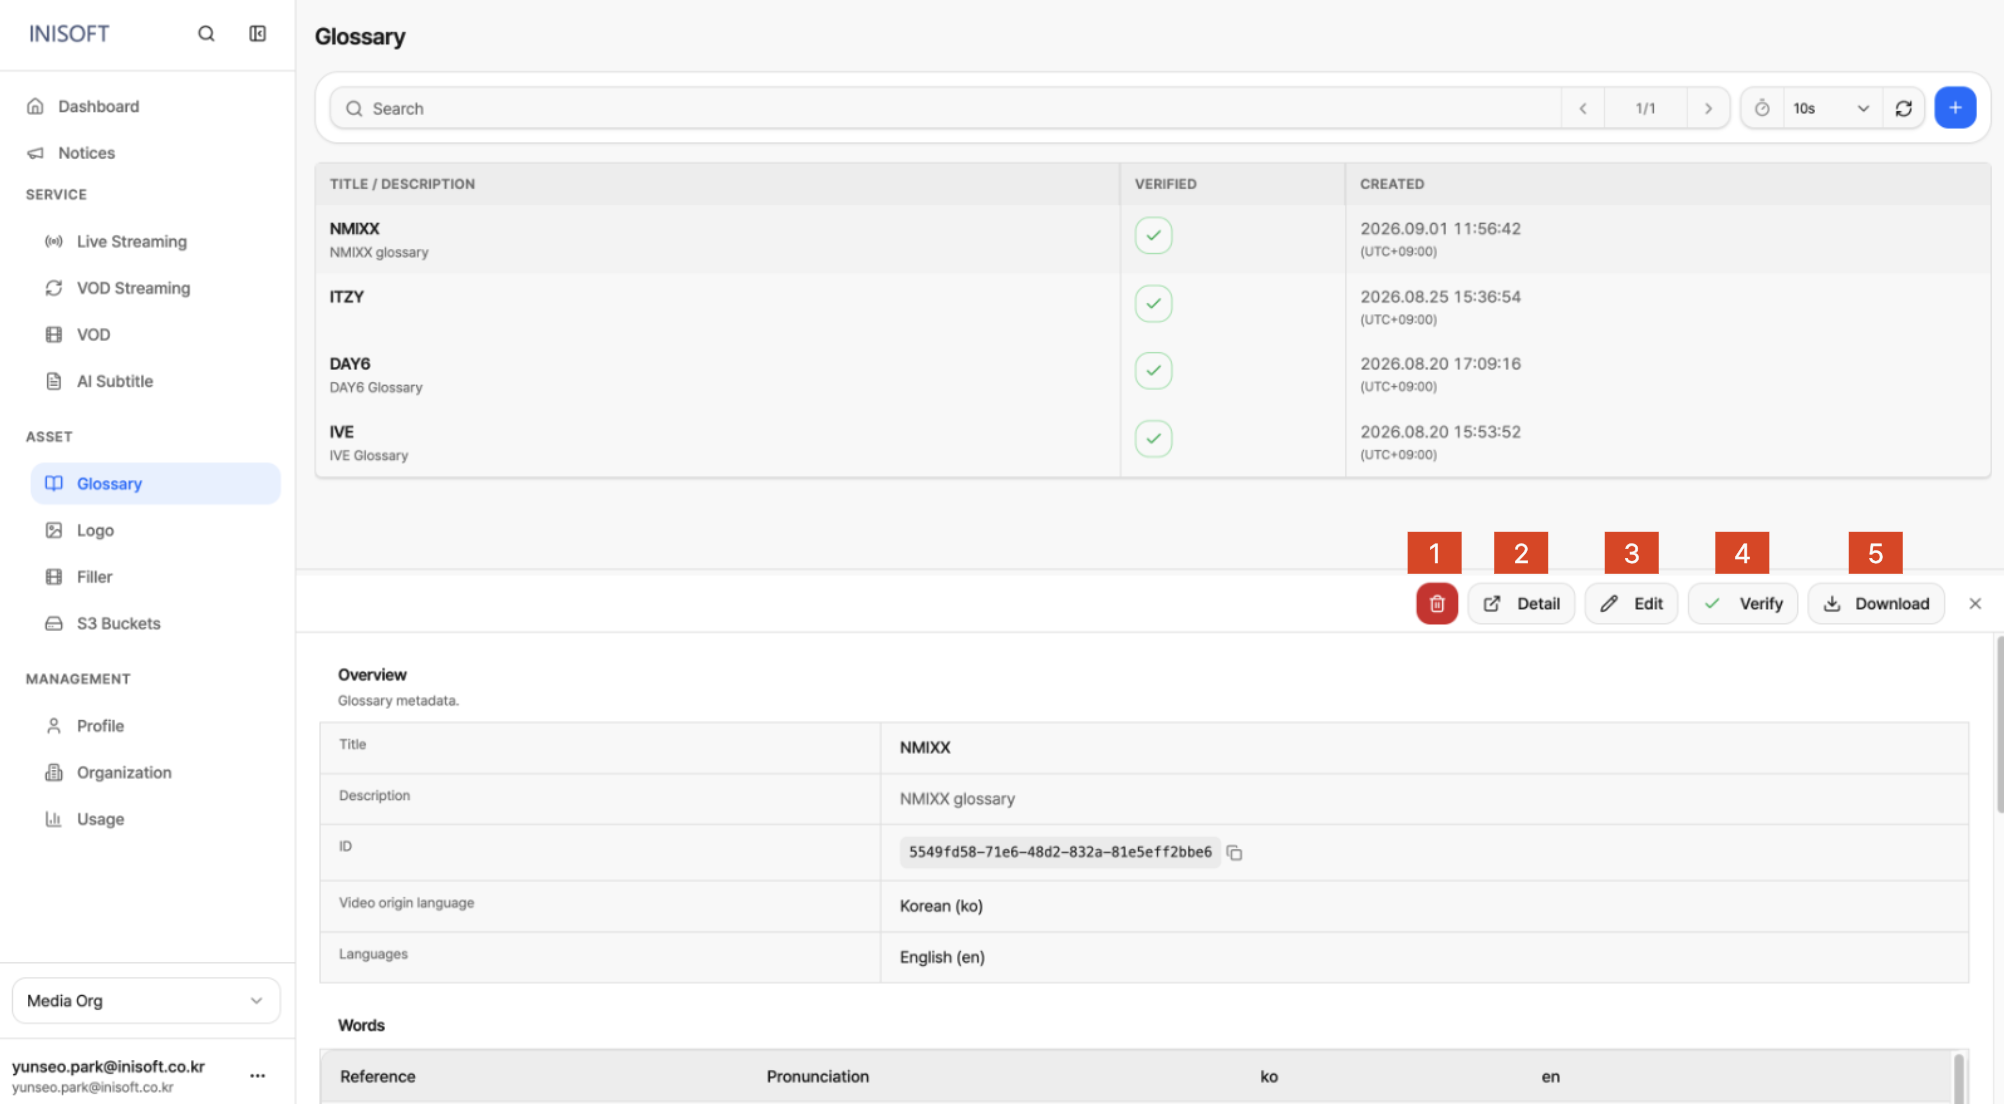Toggle verified checkmark for NMIXX
Viewport: 2004px width, 1104px height.
pyautogui.click(x=1154, y=236)
